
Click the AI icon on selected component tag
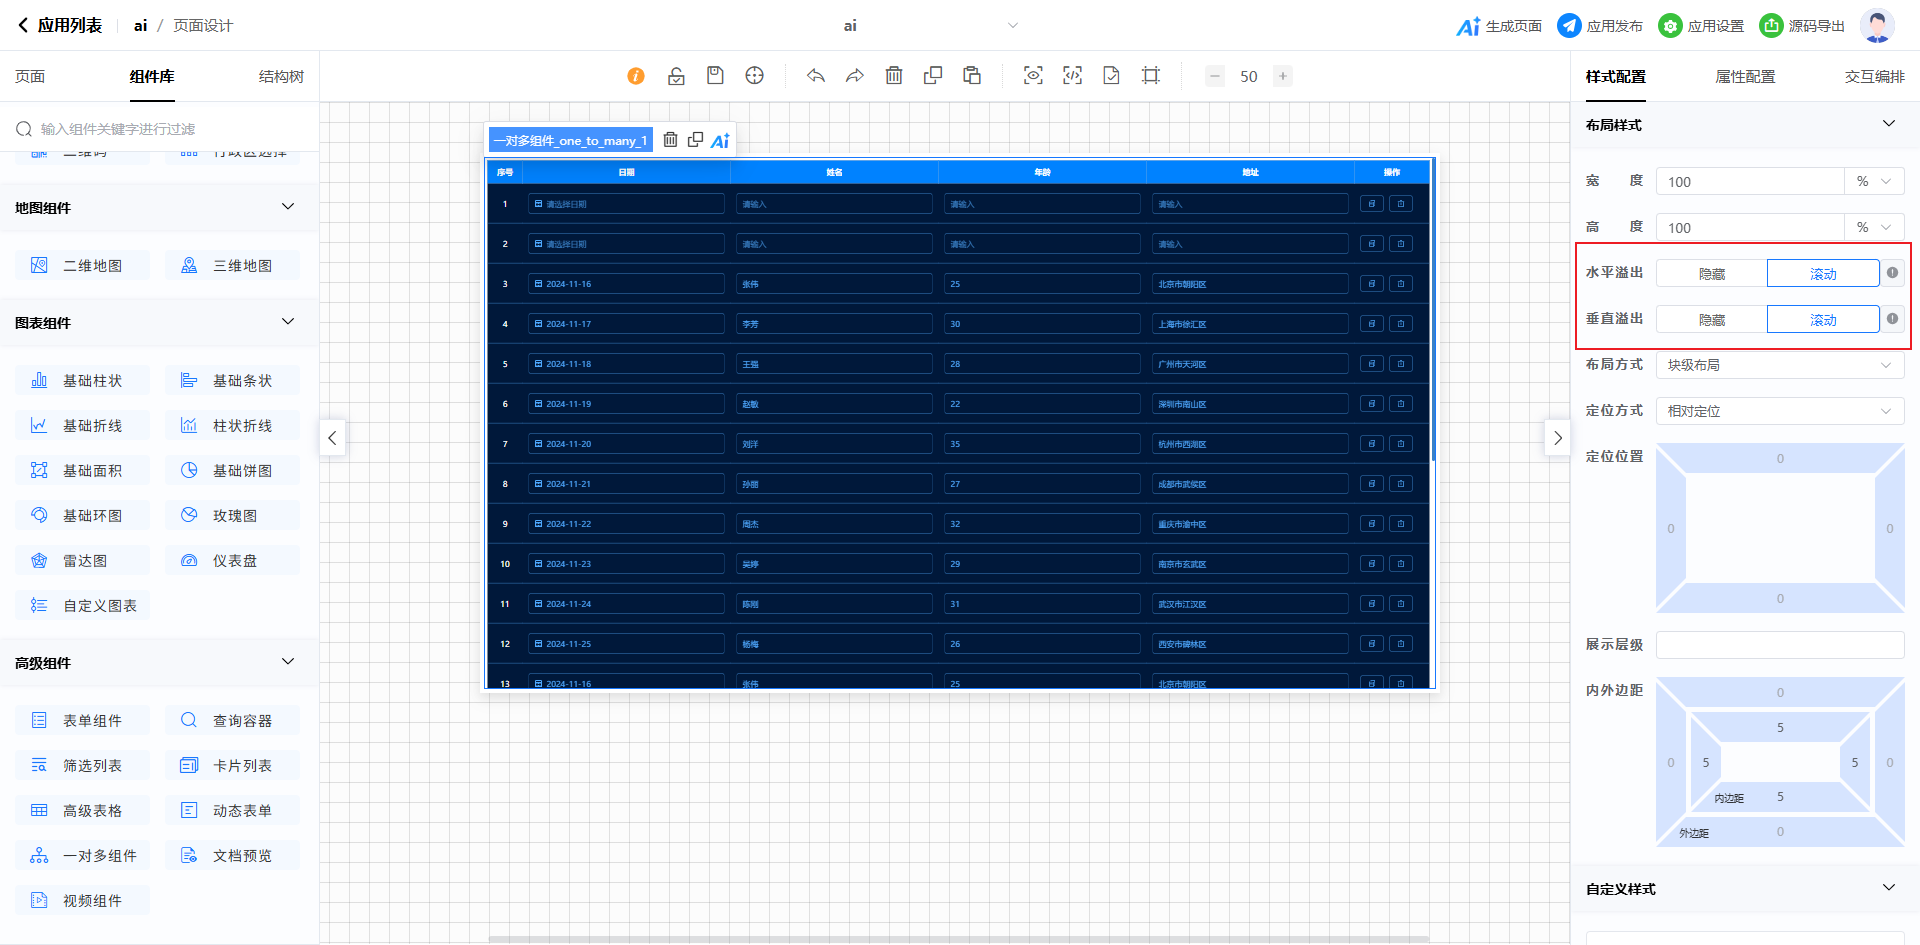click(720, 141)
